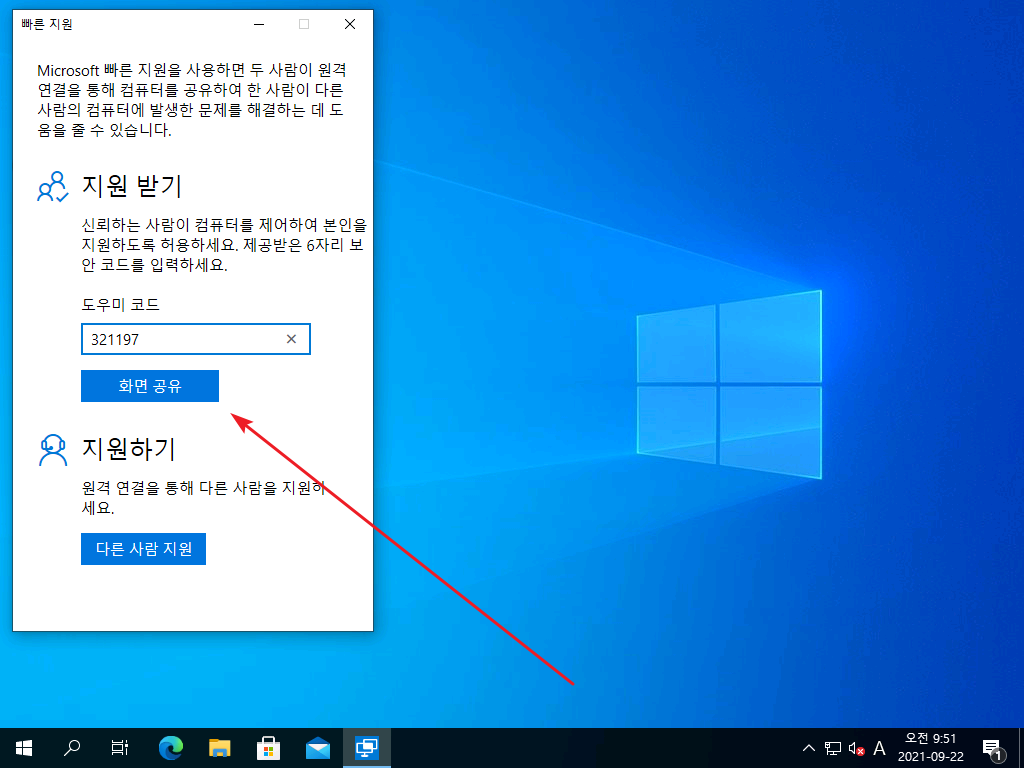Click the 빠른 지원 window title
The width and height of the screenshot is (1024, 768).
point(47,24)
